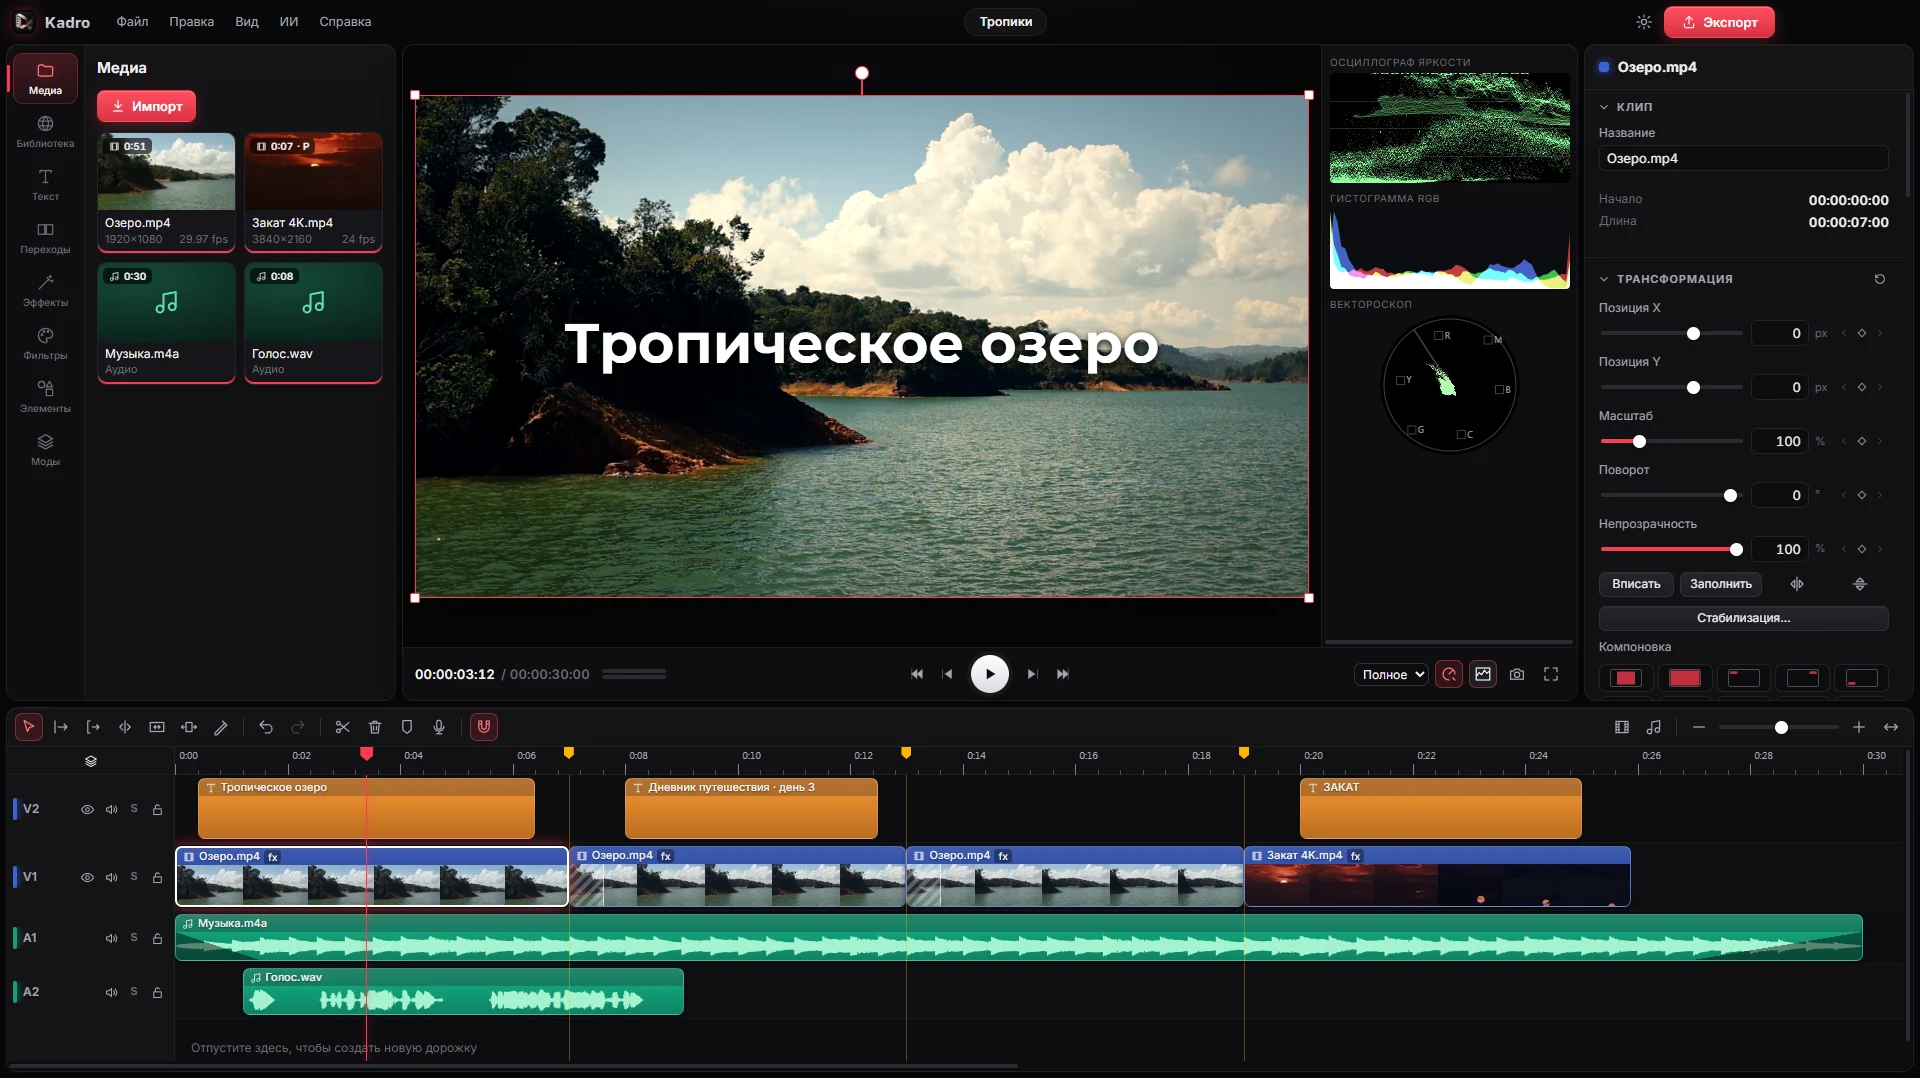
Task: Open the Справка menu
Action: 345,22
